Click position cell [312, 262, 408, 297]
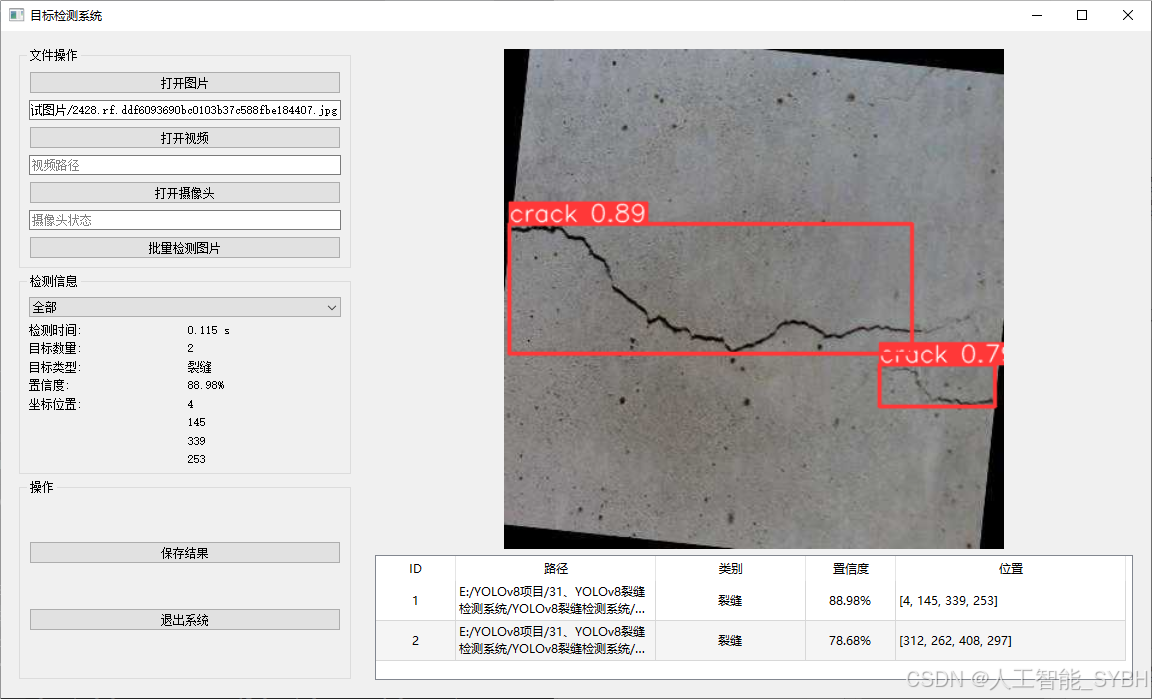 (x=1011, y=640)
